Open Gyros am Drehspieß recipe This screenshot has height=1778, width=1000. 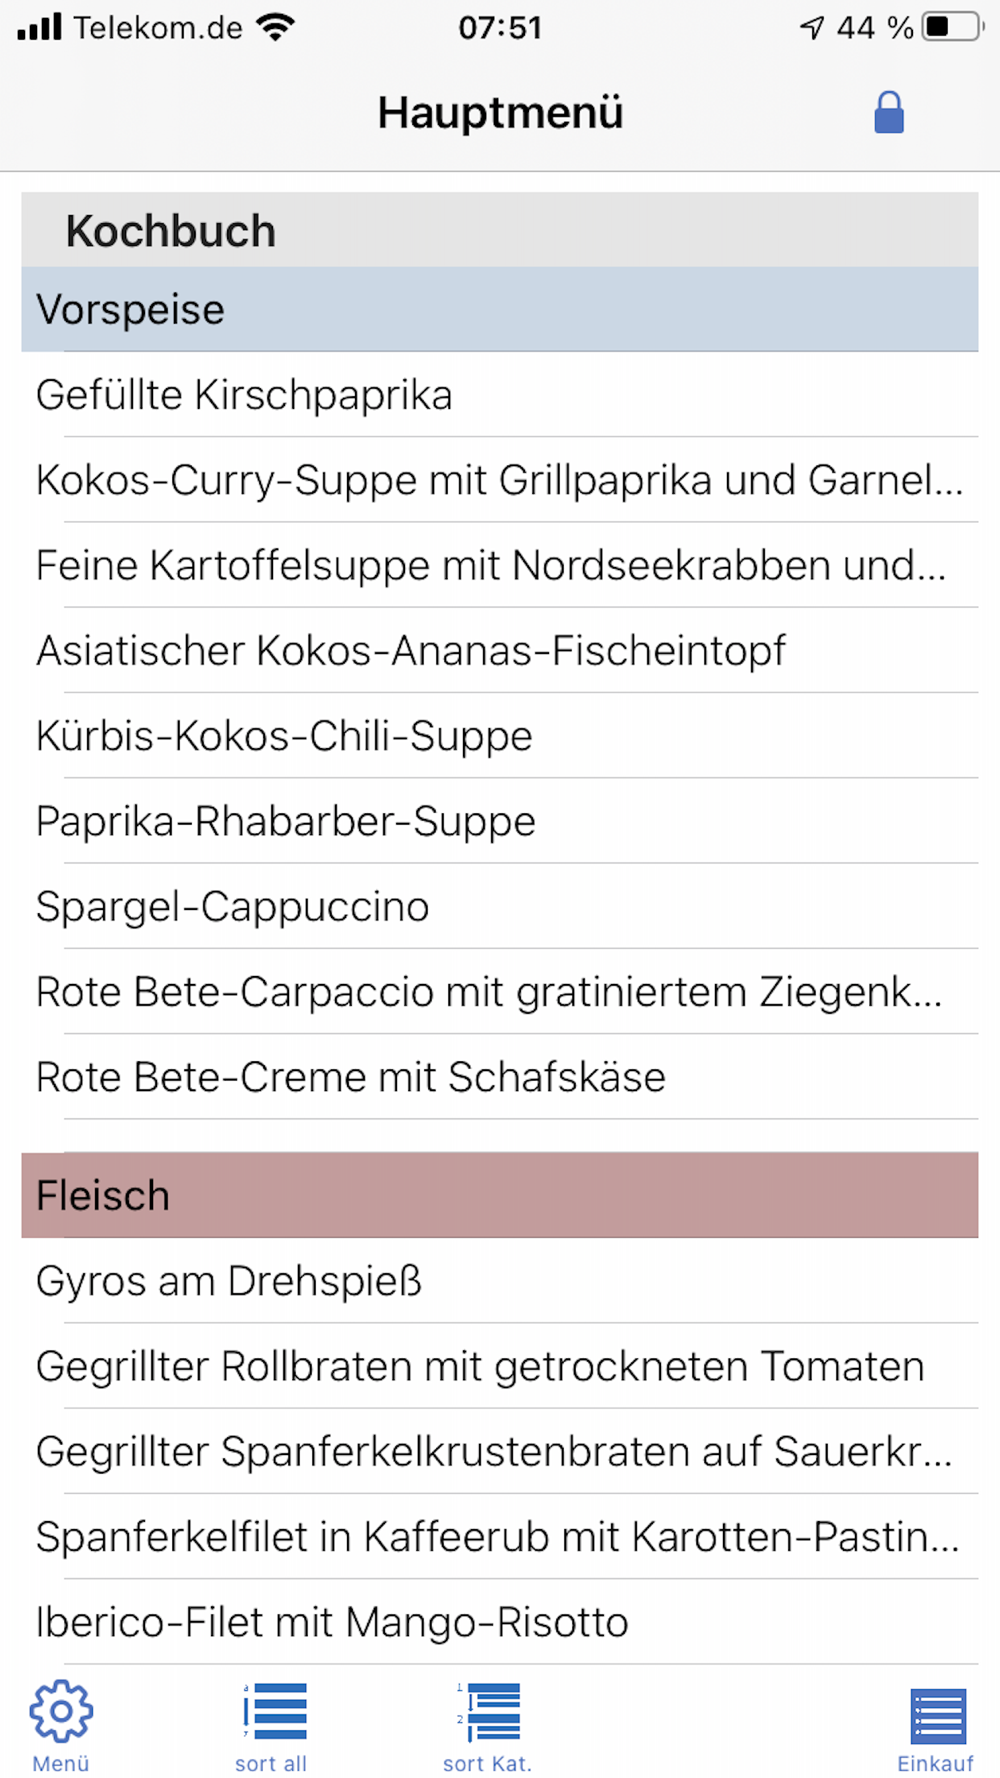[500, 1280]
